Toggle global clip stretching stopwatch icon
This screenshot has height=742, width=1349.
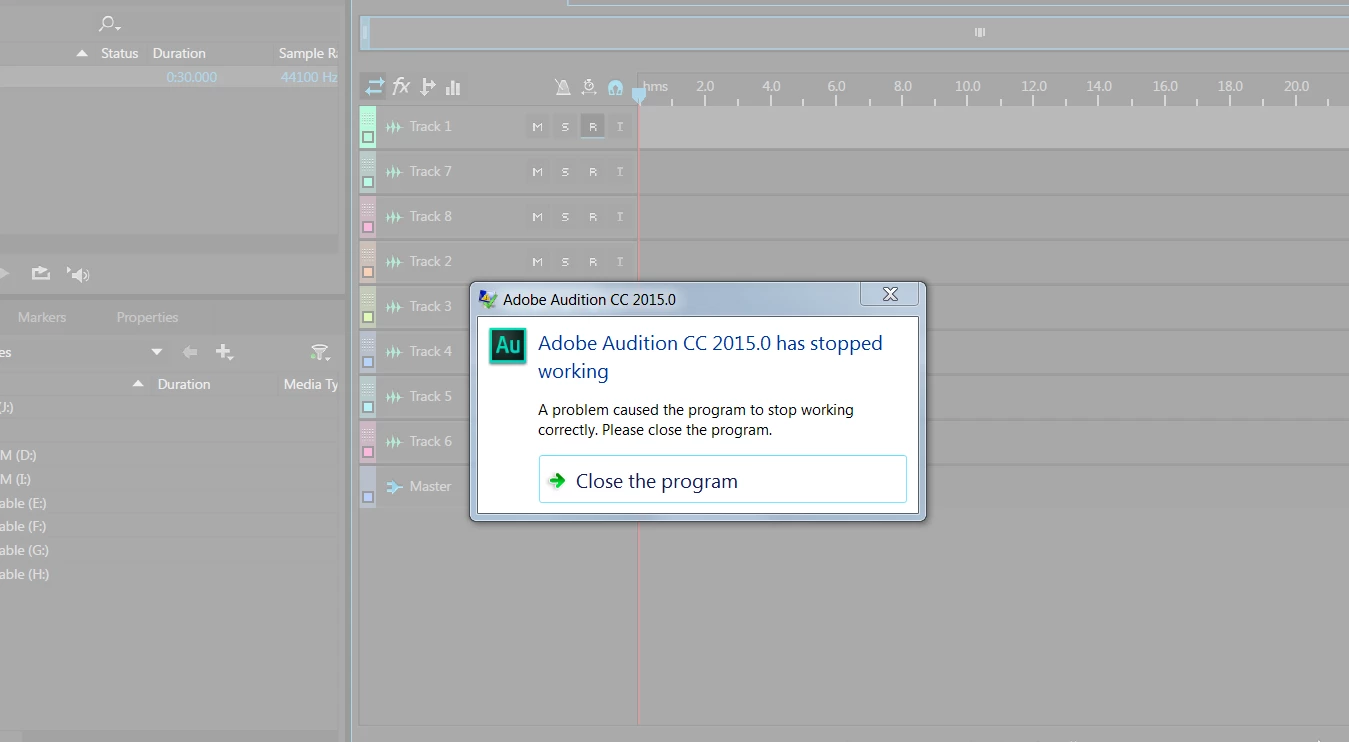[589, 87]
